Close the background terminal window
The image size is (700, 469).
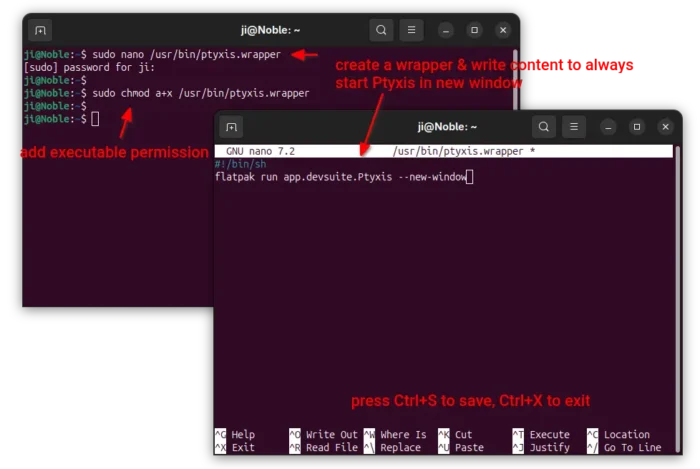click(502, 30)
